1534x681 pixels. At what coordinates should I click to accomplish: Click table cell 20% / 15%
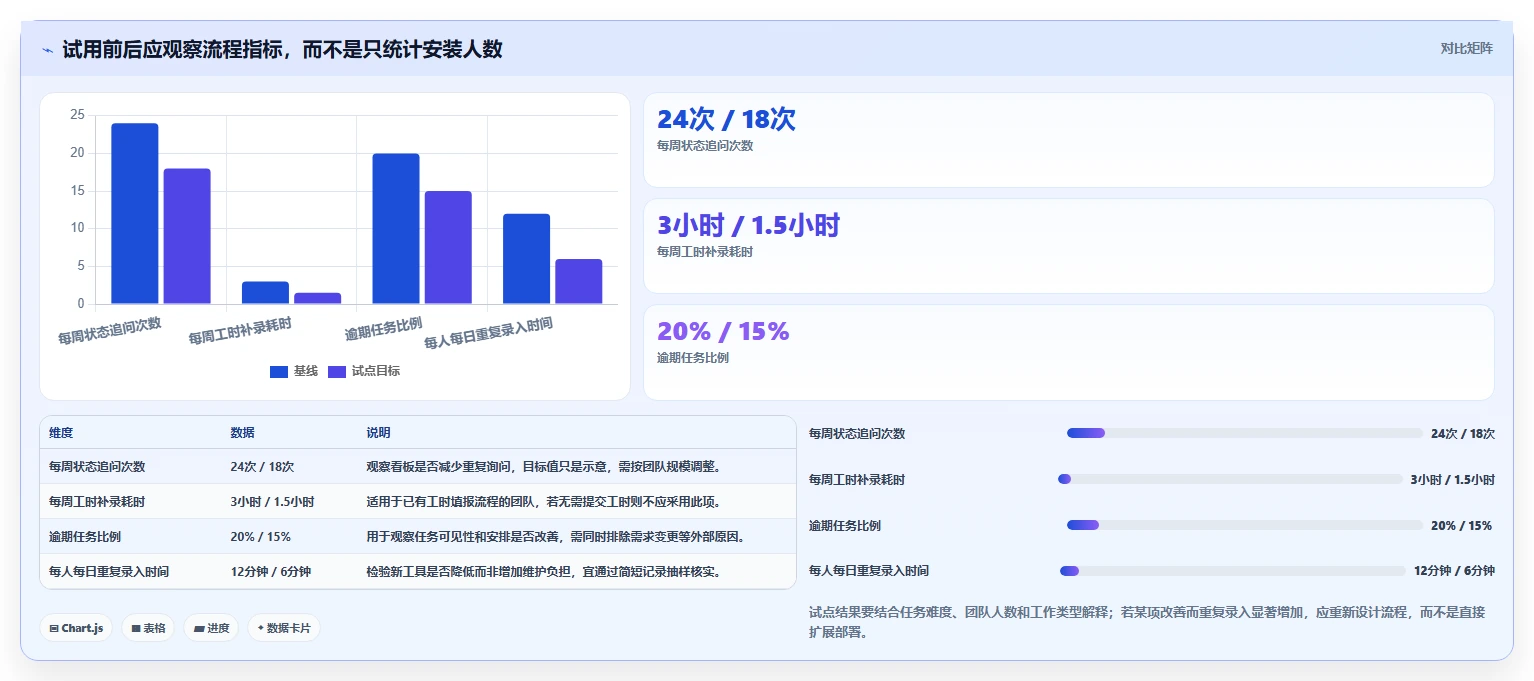(260, 536)
